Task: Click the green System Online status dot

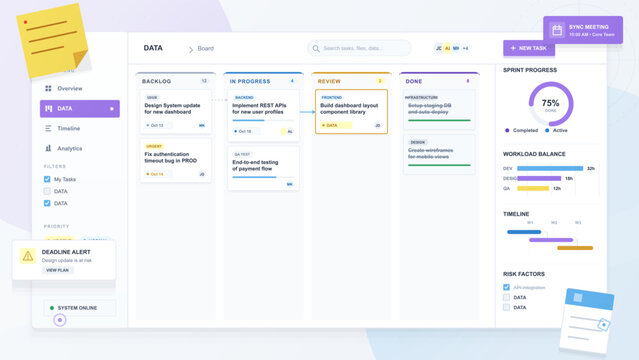Action: coord(52,308)
